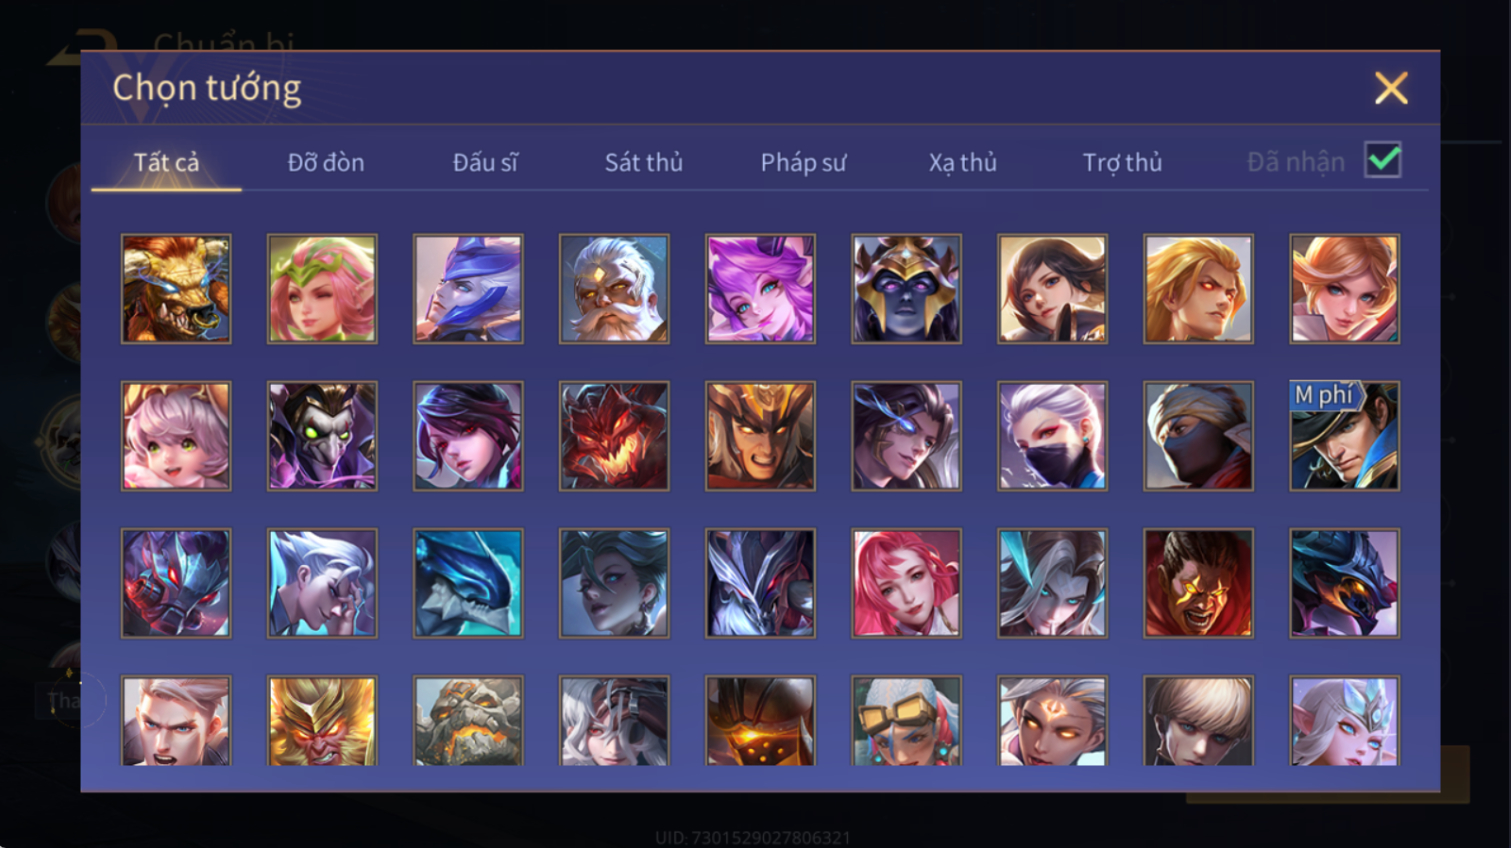The height and width of the screenshot is (848, 1511).
Task: Close the Chọn tướng dialog
Action: (1391, 88)
